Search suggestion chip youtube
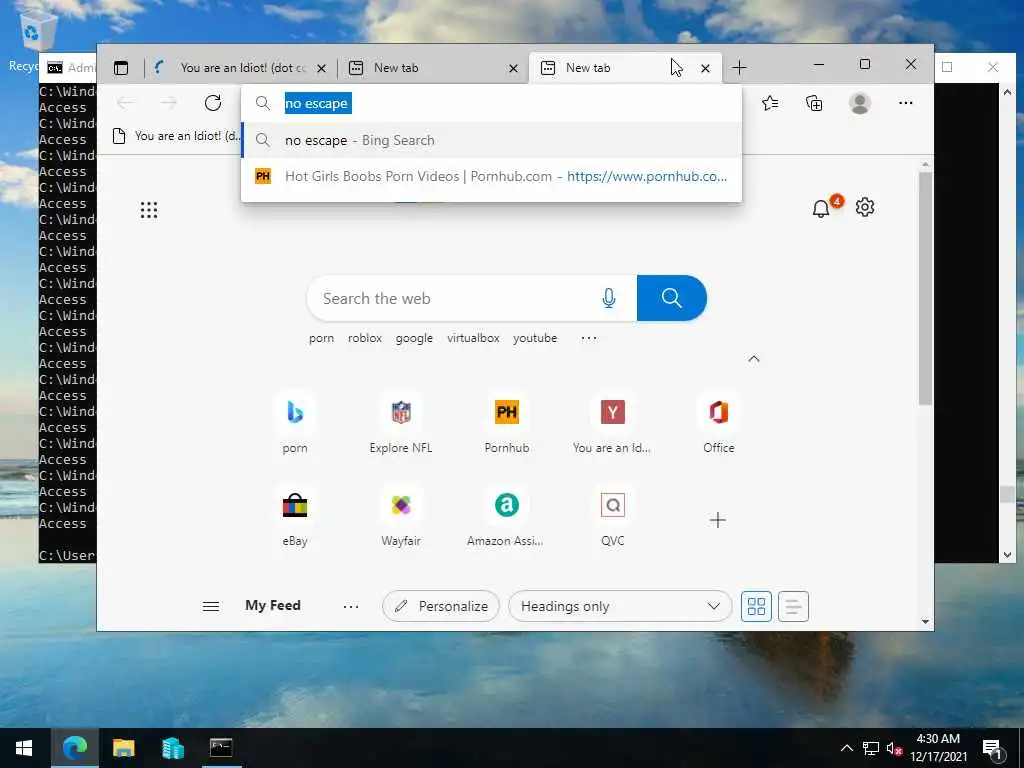This screenshot has width=1024, height=768. [535, 338]
